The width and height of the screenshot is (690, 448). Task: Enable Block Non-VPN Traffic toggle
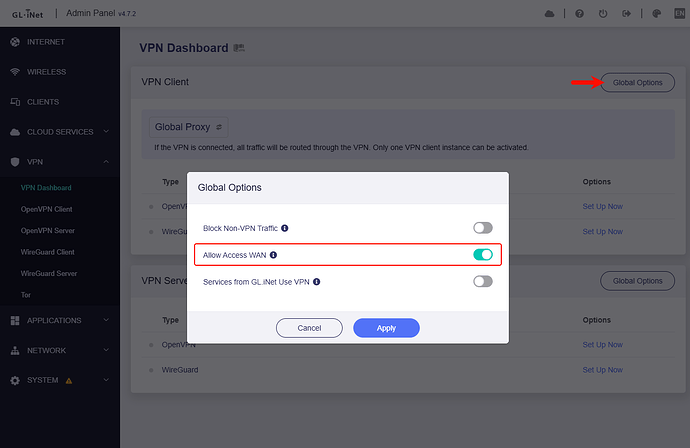tap(483, 228)
